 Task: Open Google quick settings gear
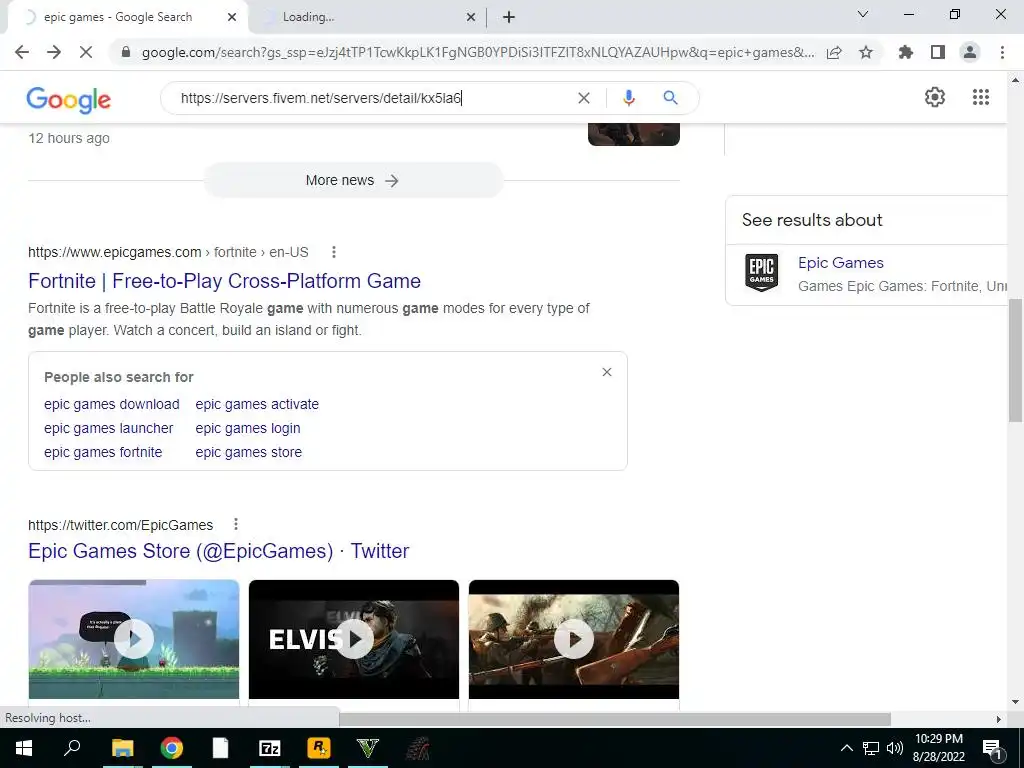point(935,97)
